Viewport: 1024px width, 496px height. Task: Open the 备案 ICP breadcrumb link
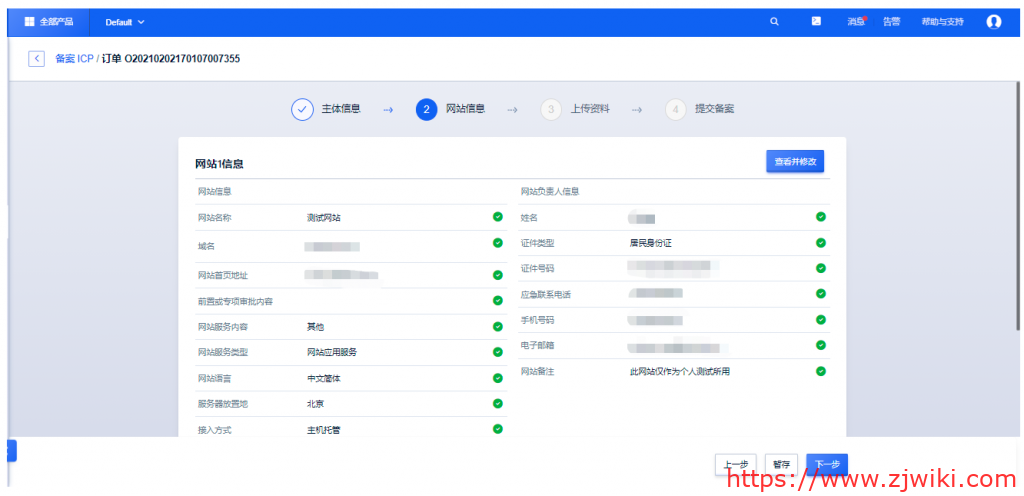[74, 59]
